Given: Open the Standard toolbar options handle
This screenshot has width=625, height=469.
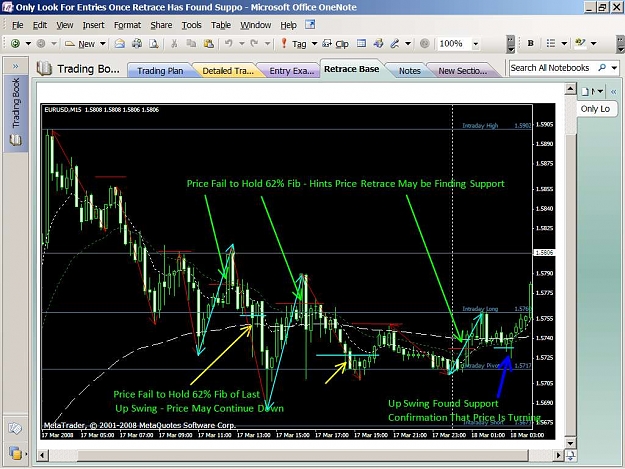Looking at the screenshot, I should pos(511,44).
